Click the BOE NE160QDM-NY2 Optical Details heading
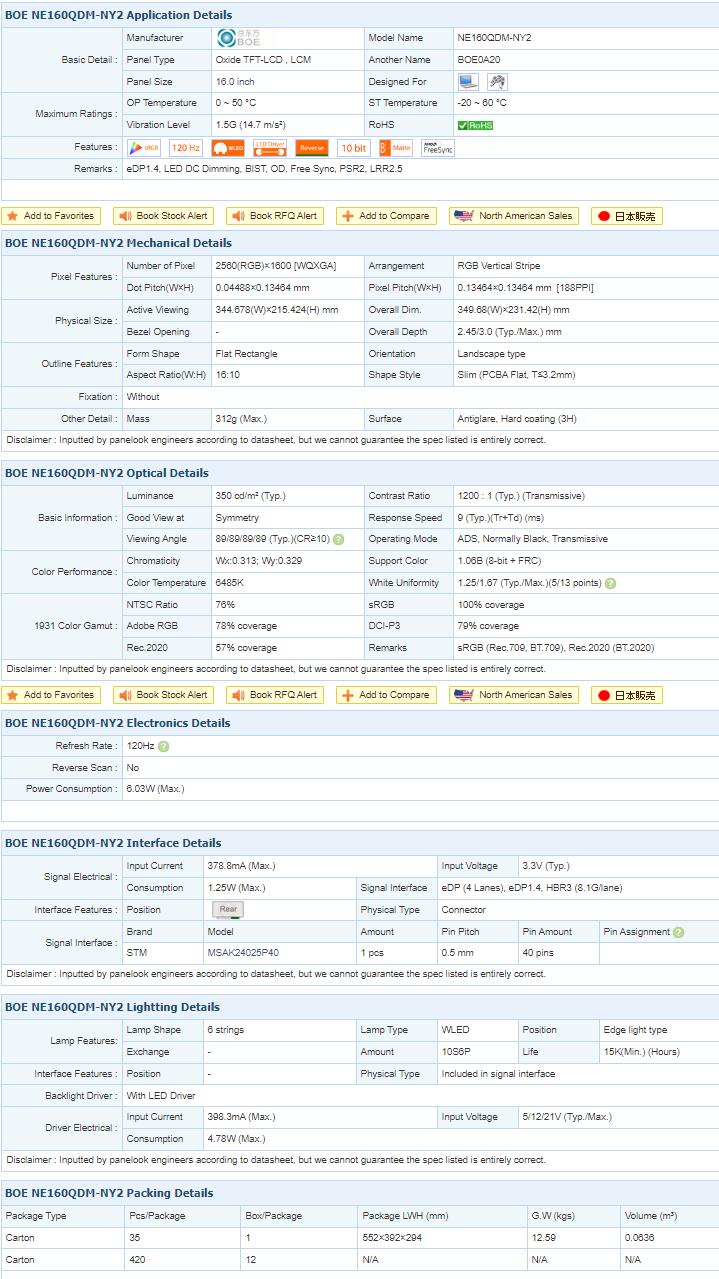Viewport: 719px width, 1279px height. click(x=107, y=473)
